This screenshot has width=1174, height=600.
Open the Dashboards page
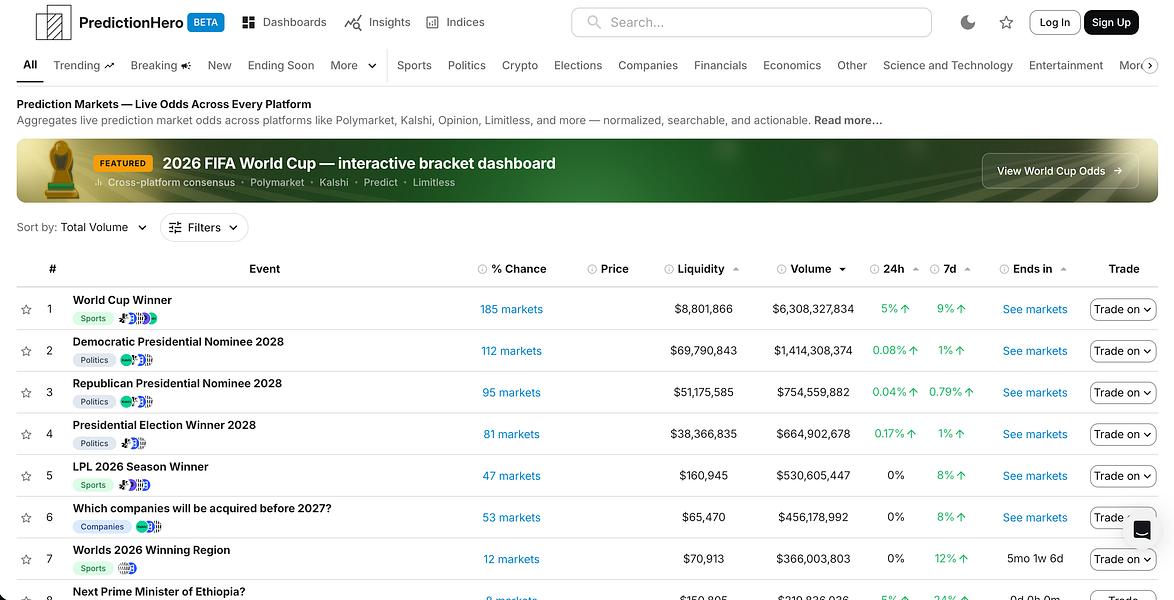click(285, 22)
